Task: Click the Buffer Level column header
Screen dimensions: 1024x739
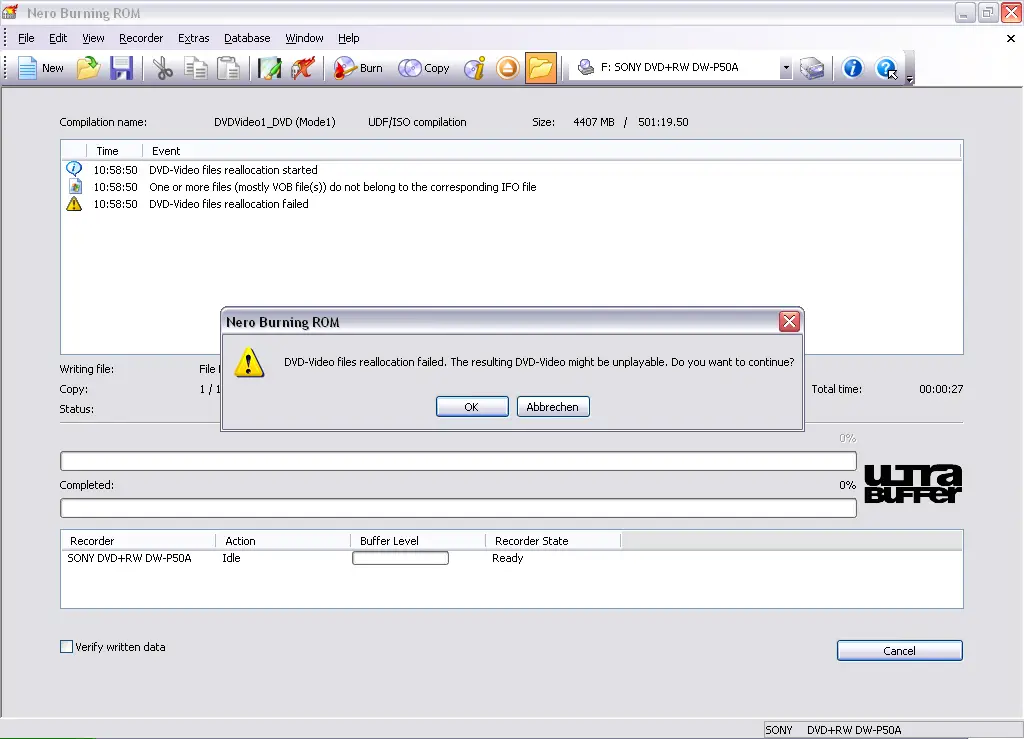Action: 419,541
